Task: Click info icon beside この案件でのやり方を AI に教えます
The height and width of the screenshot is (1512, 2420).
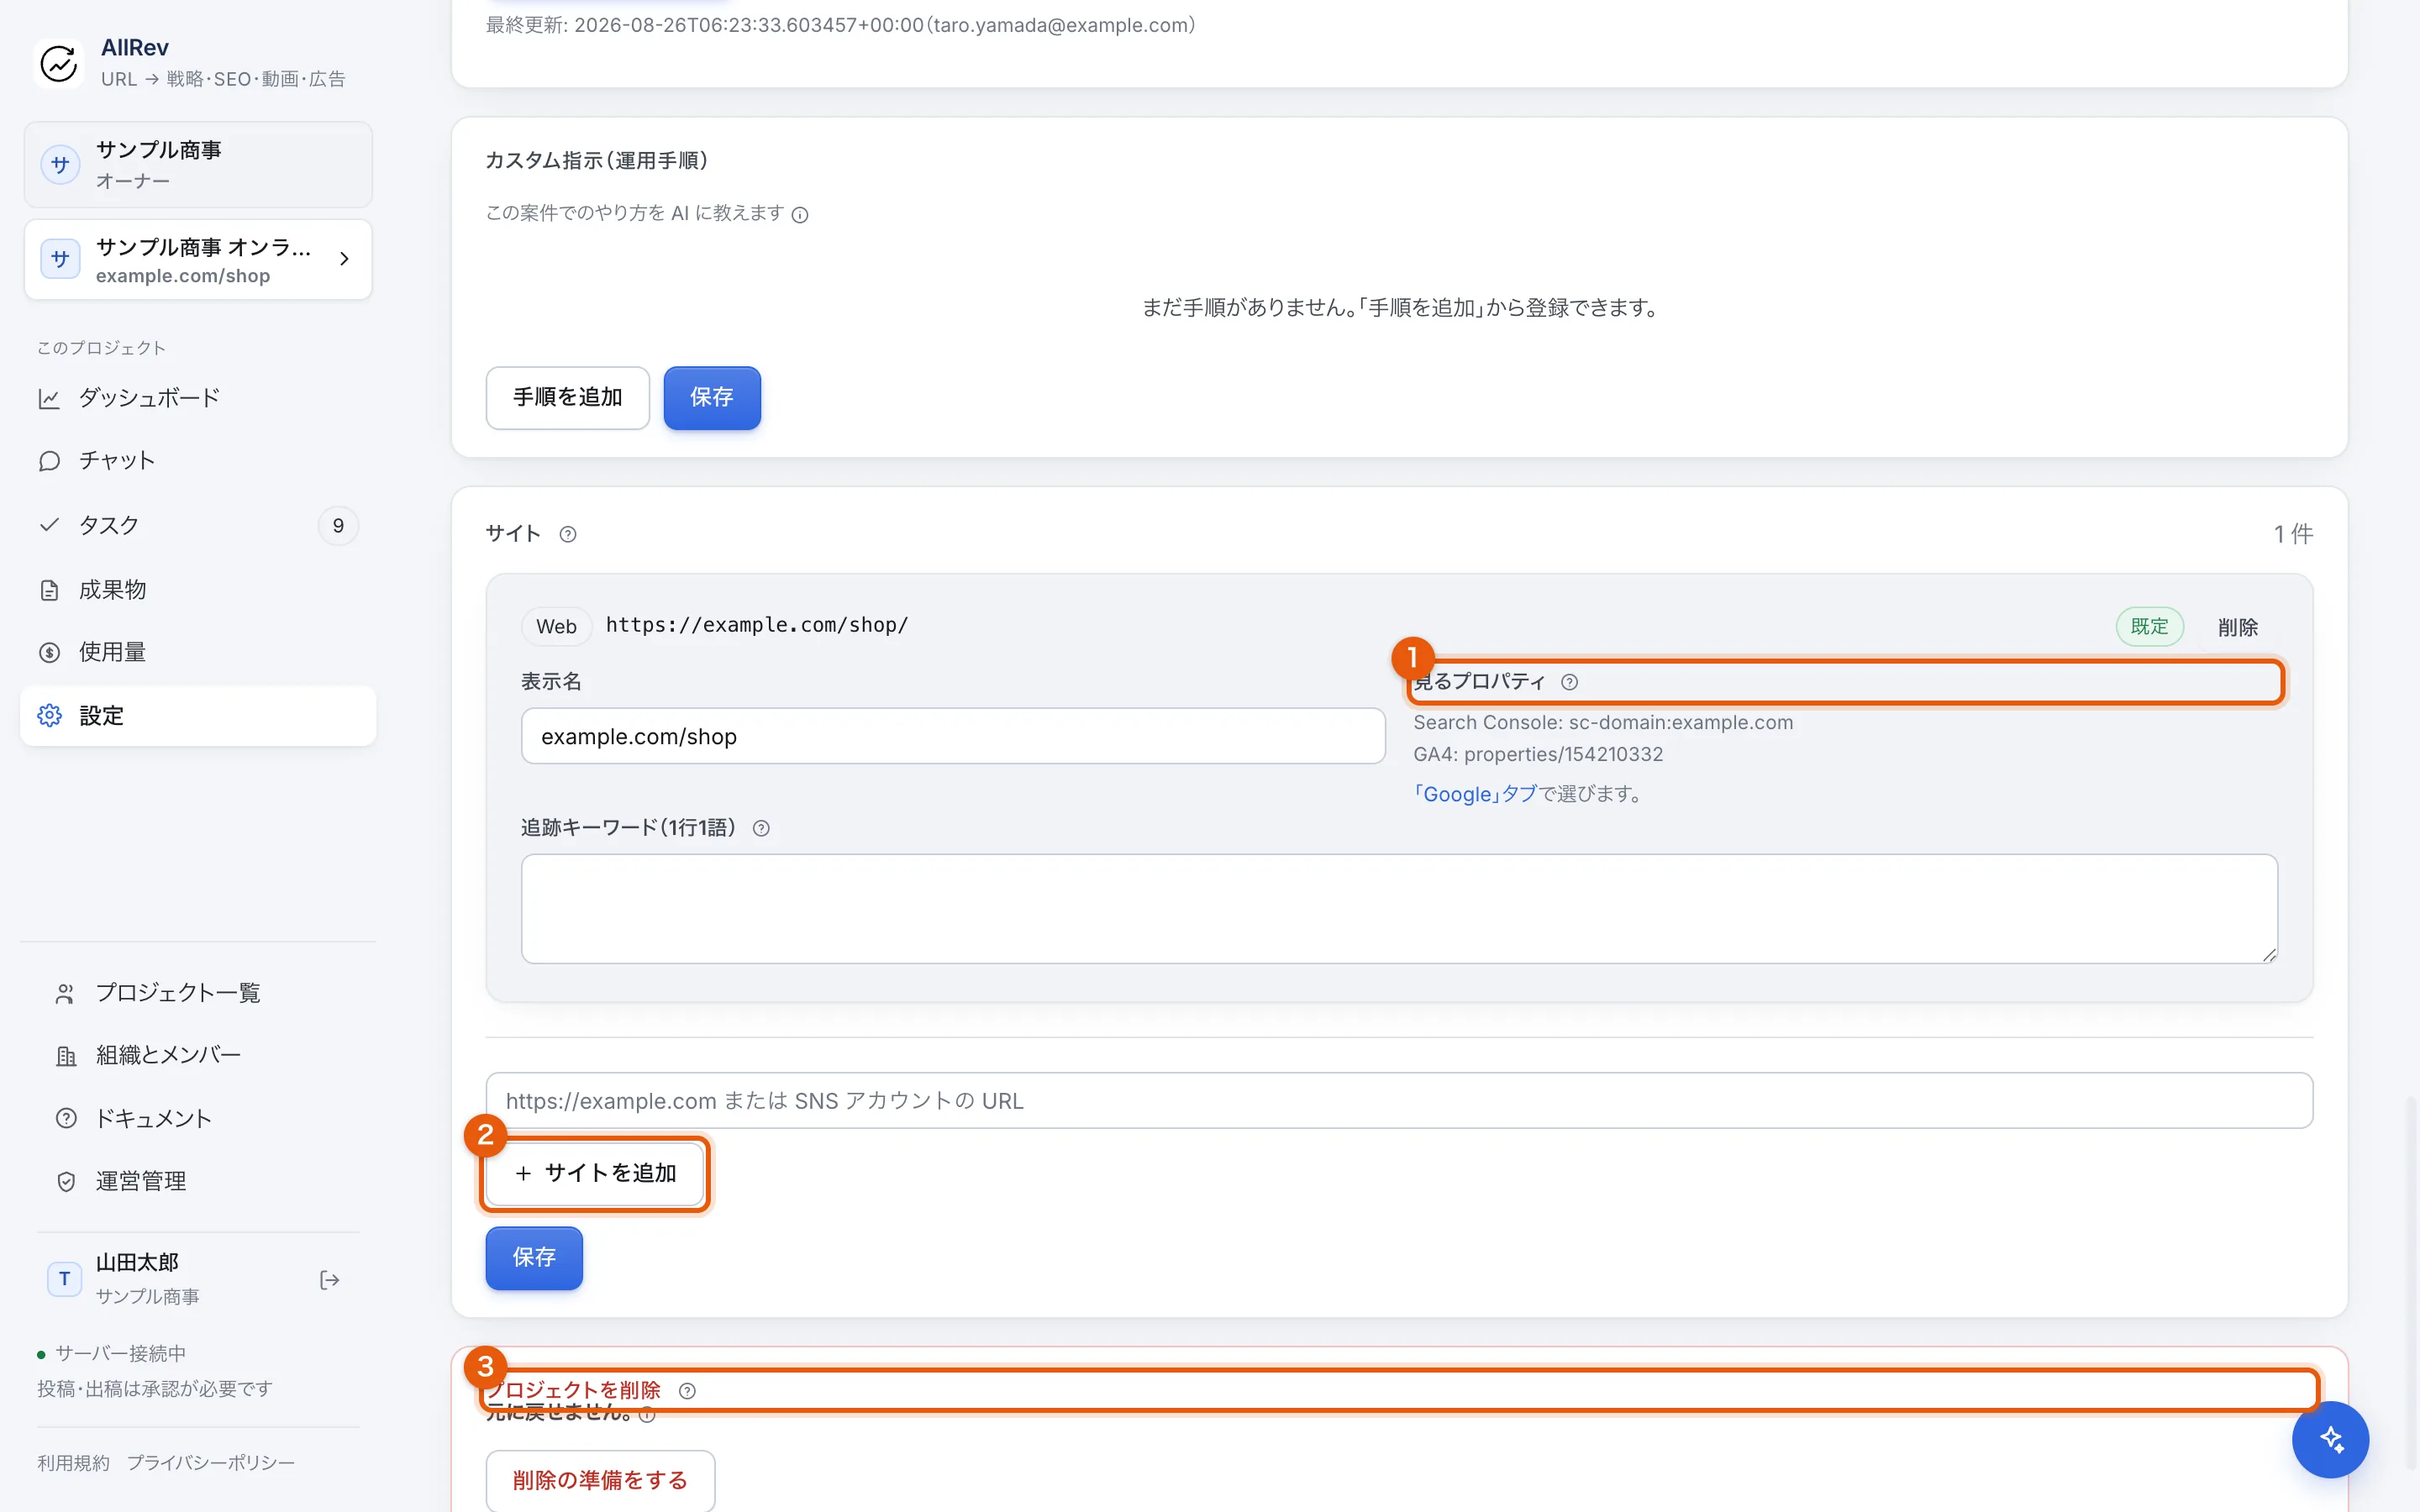Action: point(800,214)
